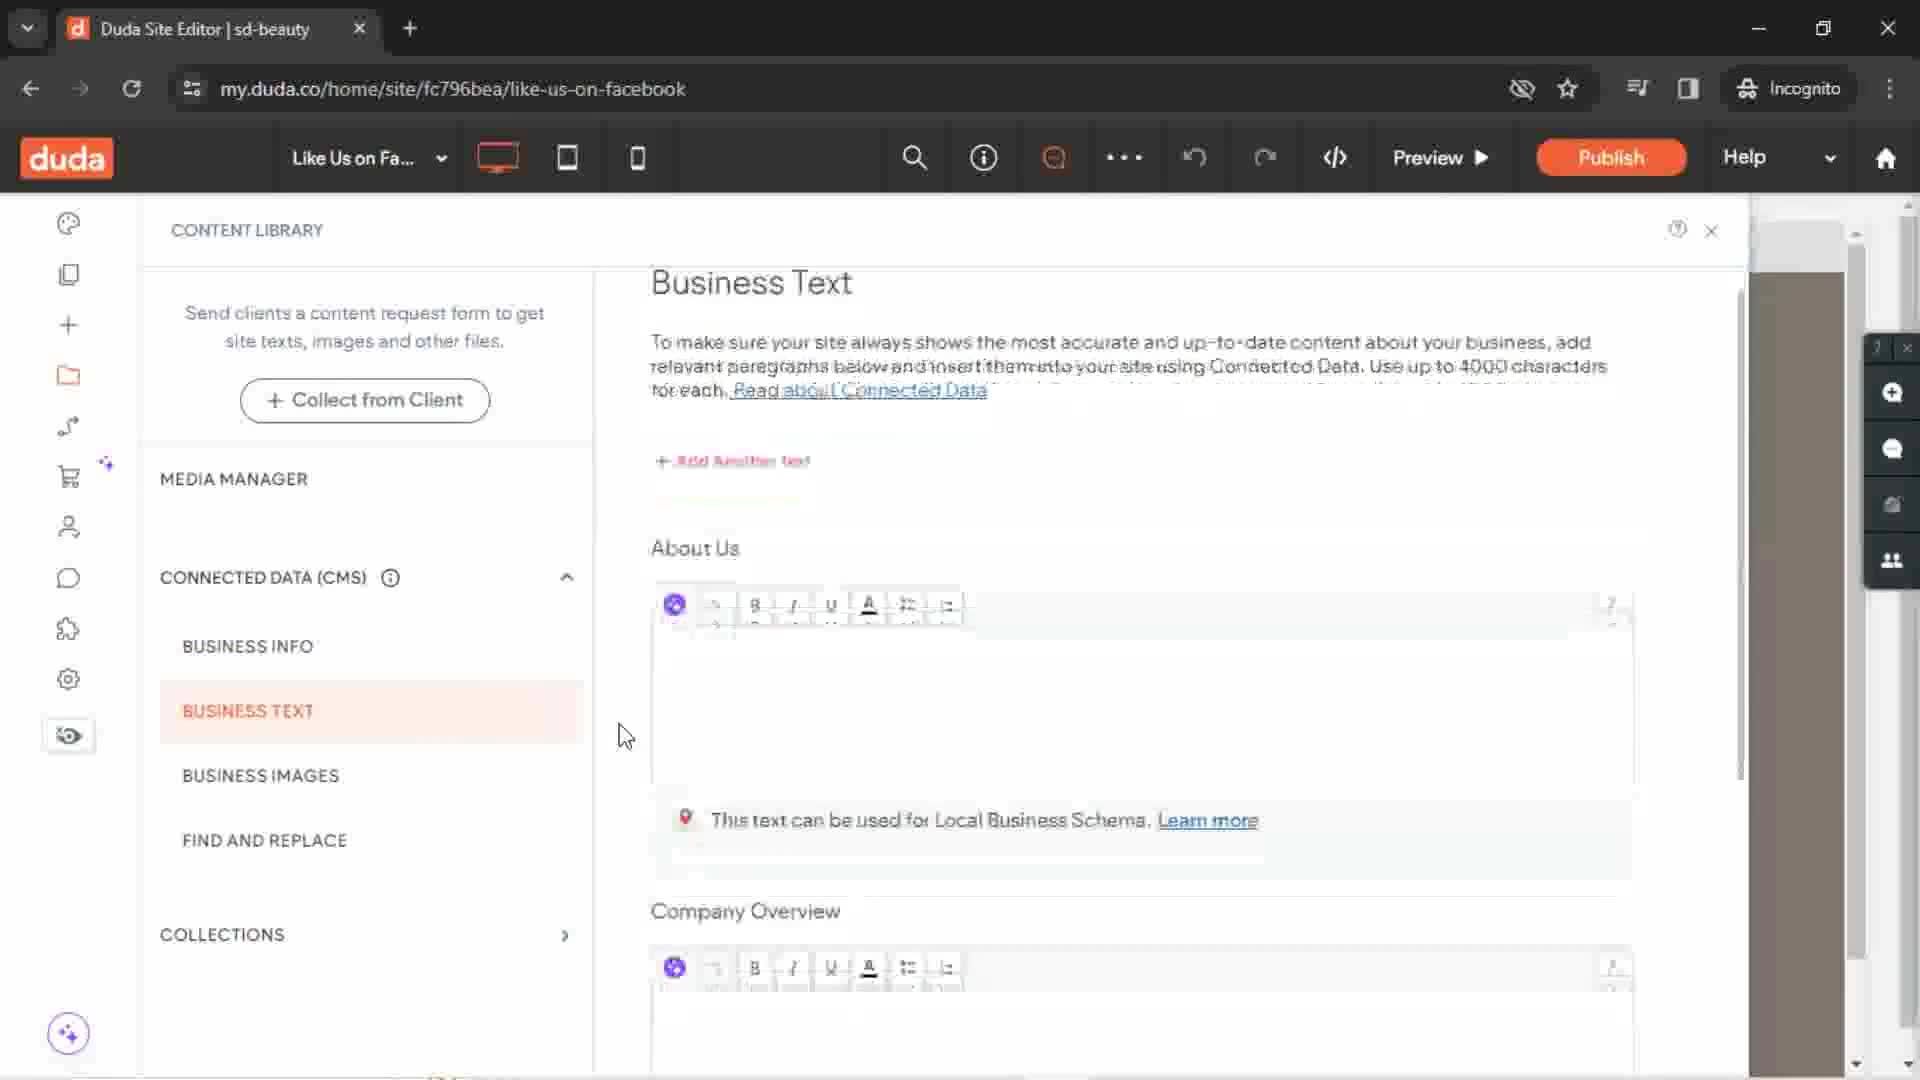Click the Connected Data info icon
Viewport: 1920px width, 1080px height.
coord(391,578)
